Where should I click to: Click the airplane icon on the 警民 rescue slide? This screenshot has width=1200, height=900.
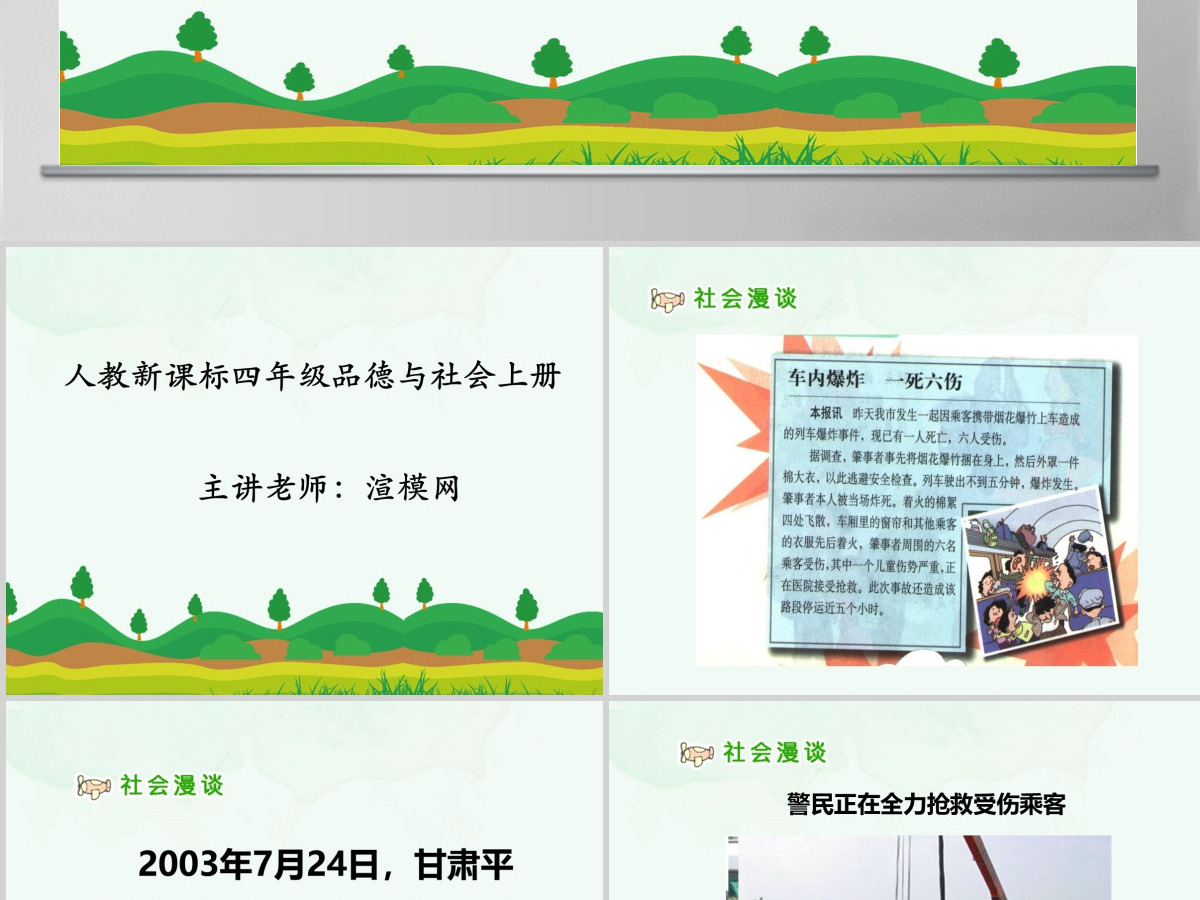point(697,753)
